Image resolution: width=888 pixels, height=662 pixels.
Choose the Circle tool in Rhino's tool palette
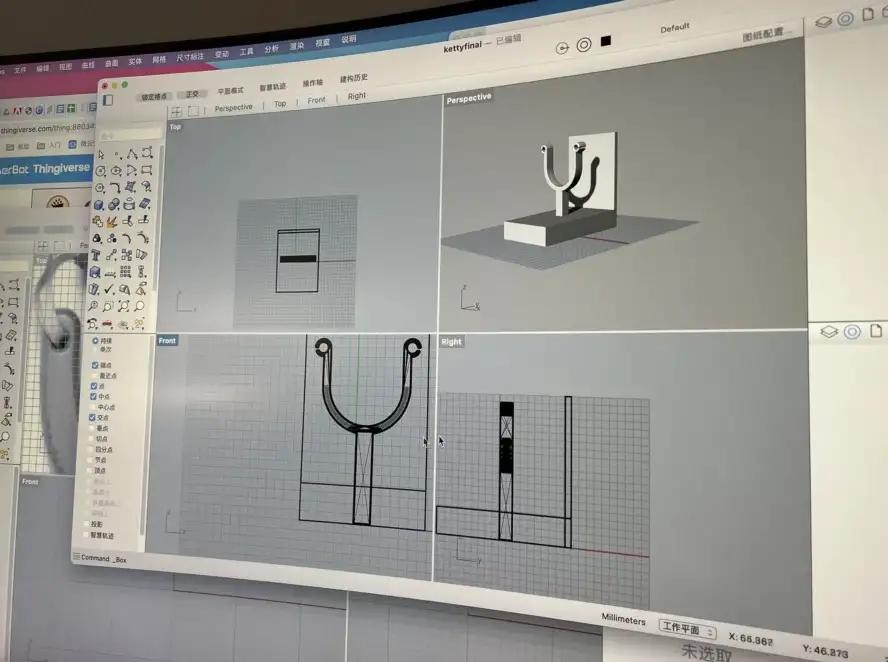click(101, 171)
